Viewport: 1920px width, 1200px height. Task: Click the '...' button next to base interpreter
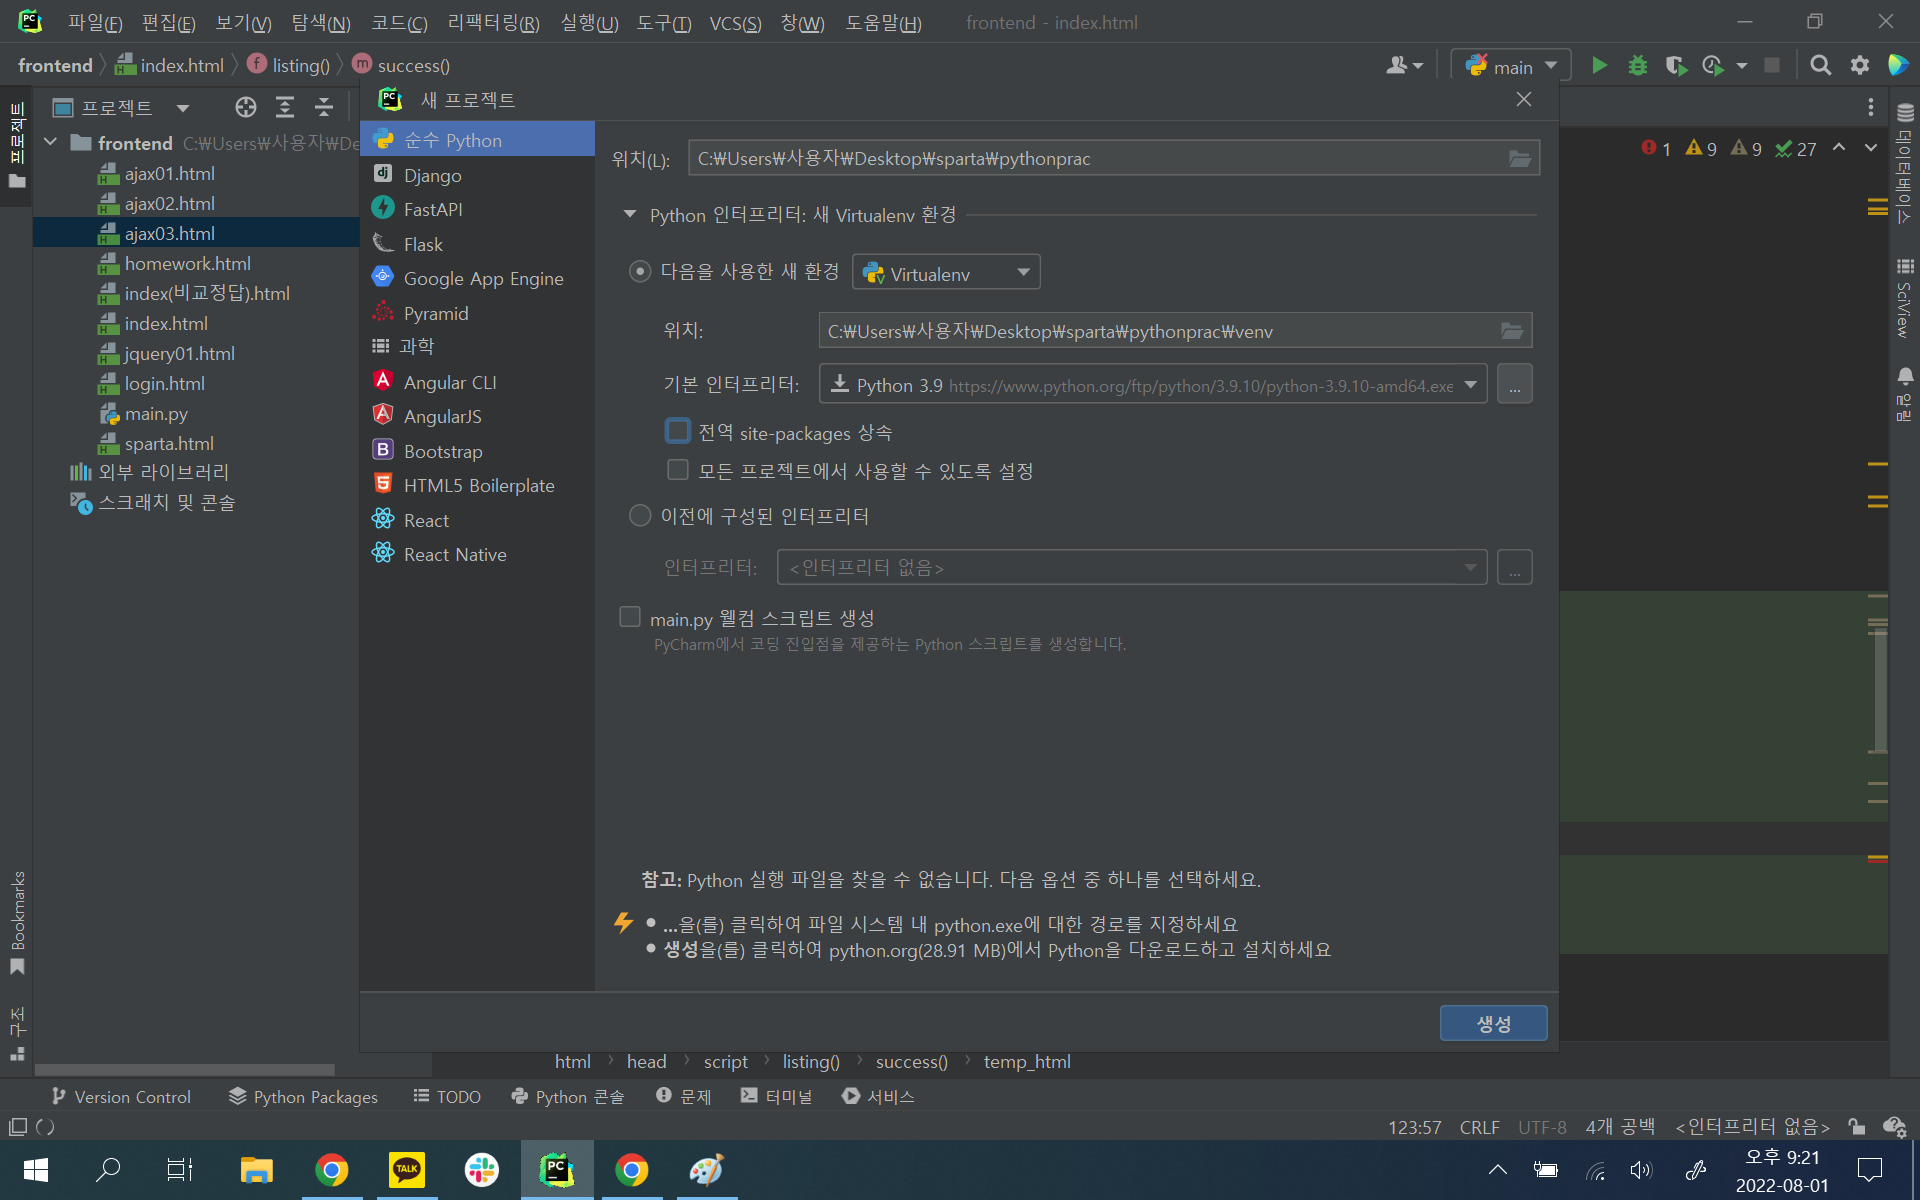click(x=1514, y=384)
